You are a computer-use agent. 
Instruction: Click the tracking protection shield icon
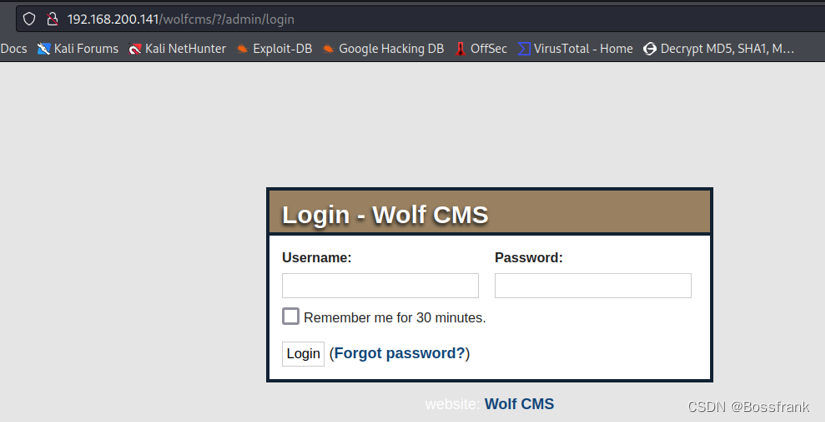coord(29,19)
